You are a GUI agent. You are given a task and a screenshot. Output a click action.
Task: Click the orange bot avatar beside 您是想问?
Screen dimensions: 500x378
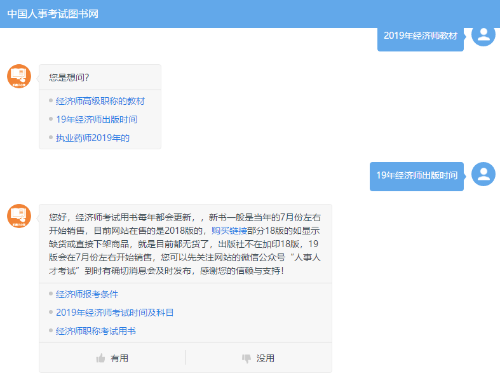point(19,76)
